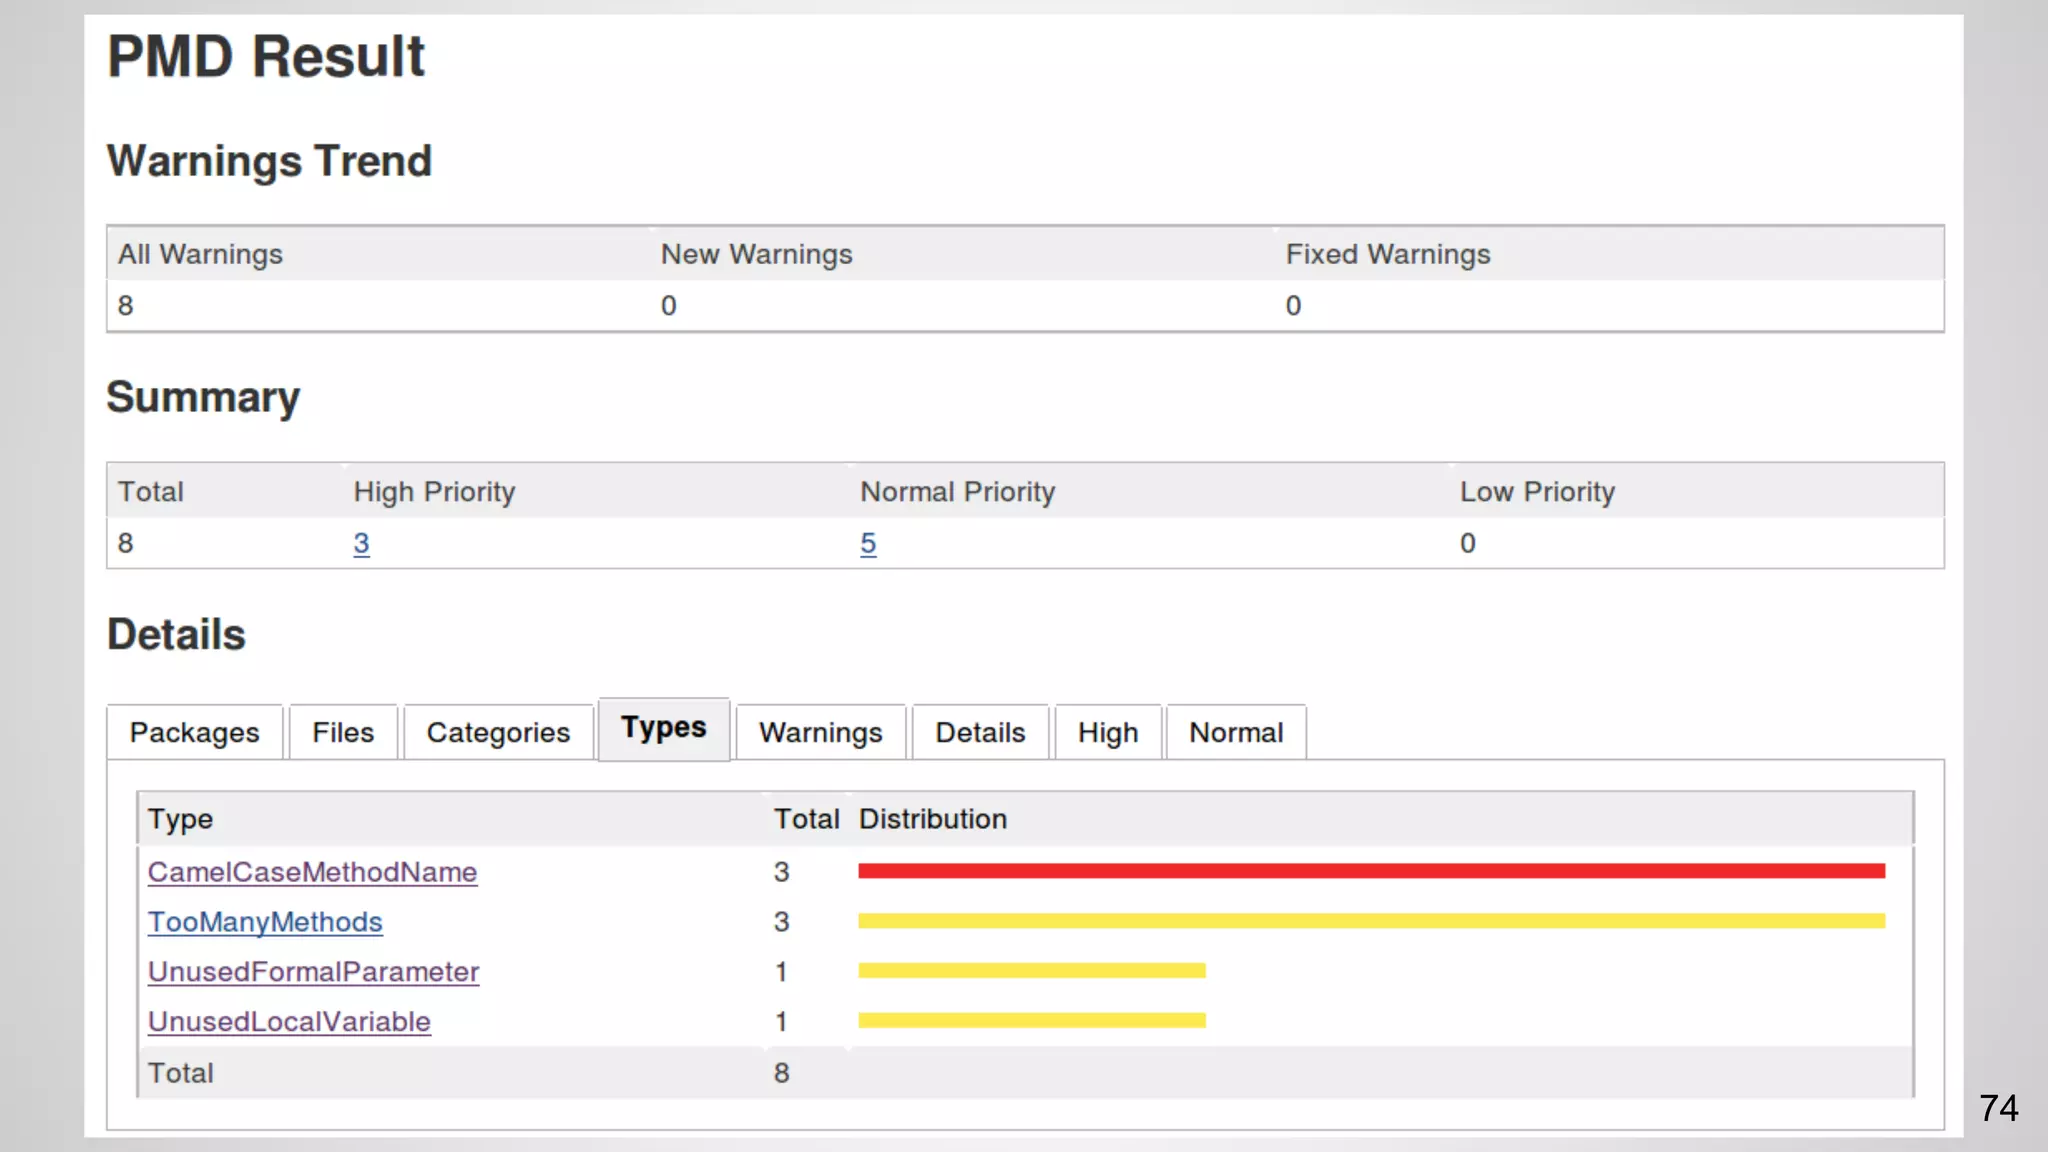2048x1152 pixels.
Task: Select the Types tab
Action: point(663,728)
